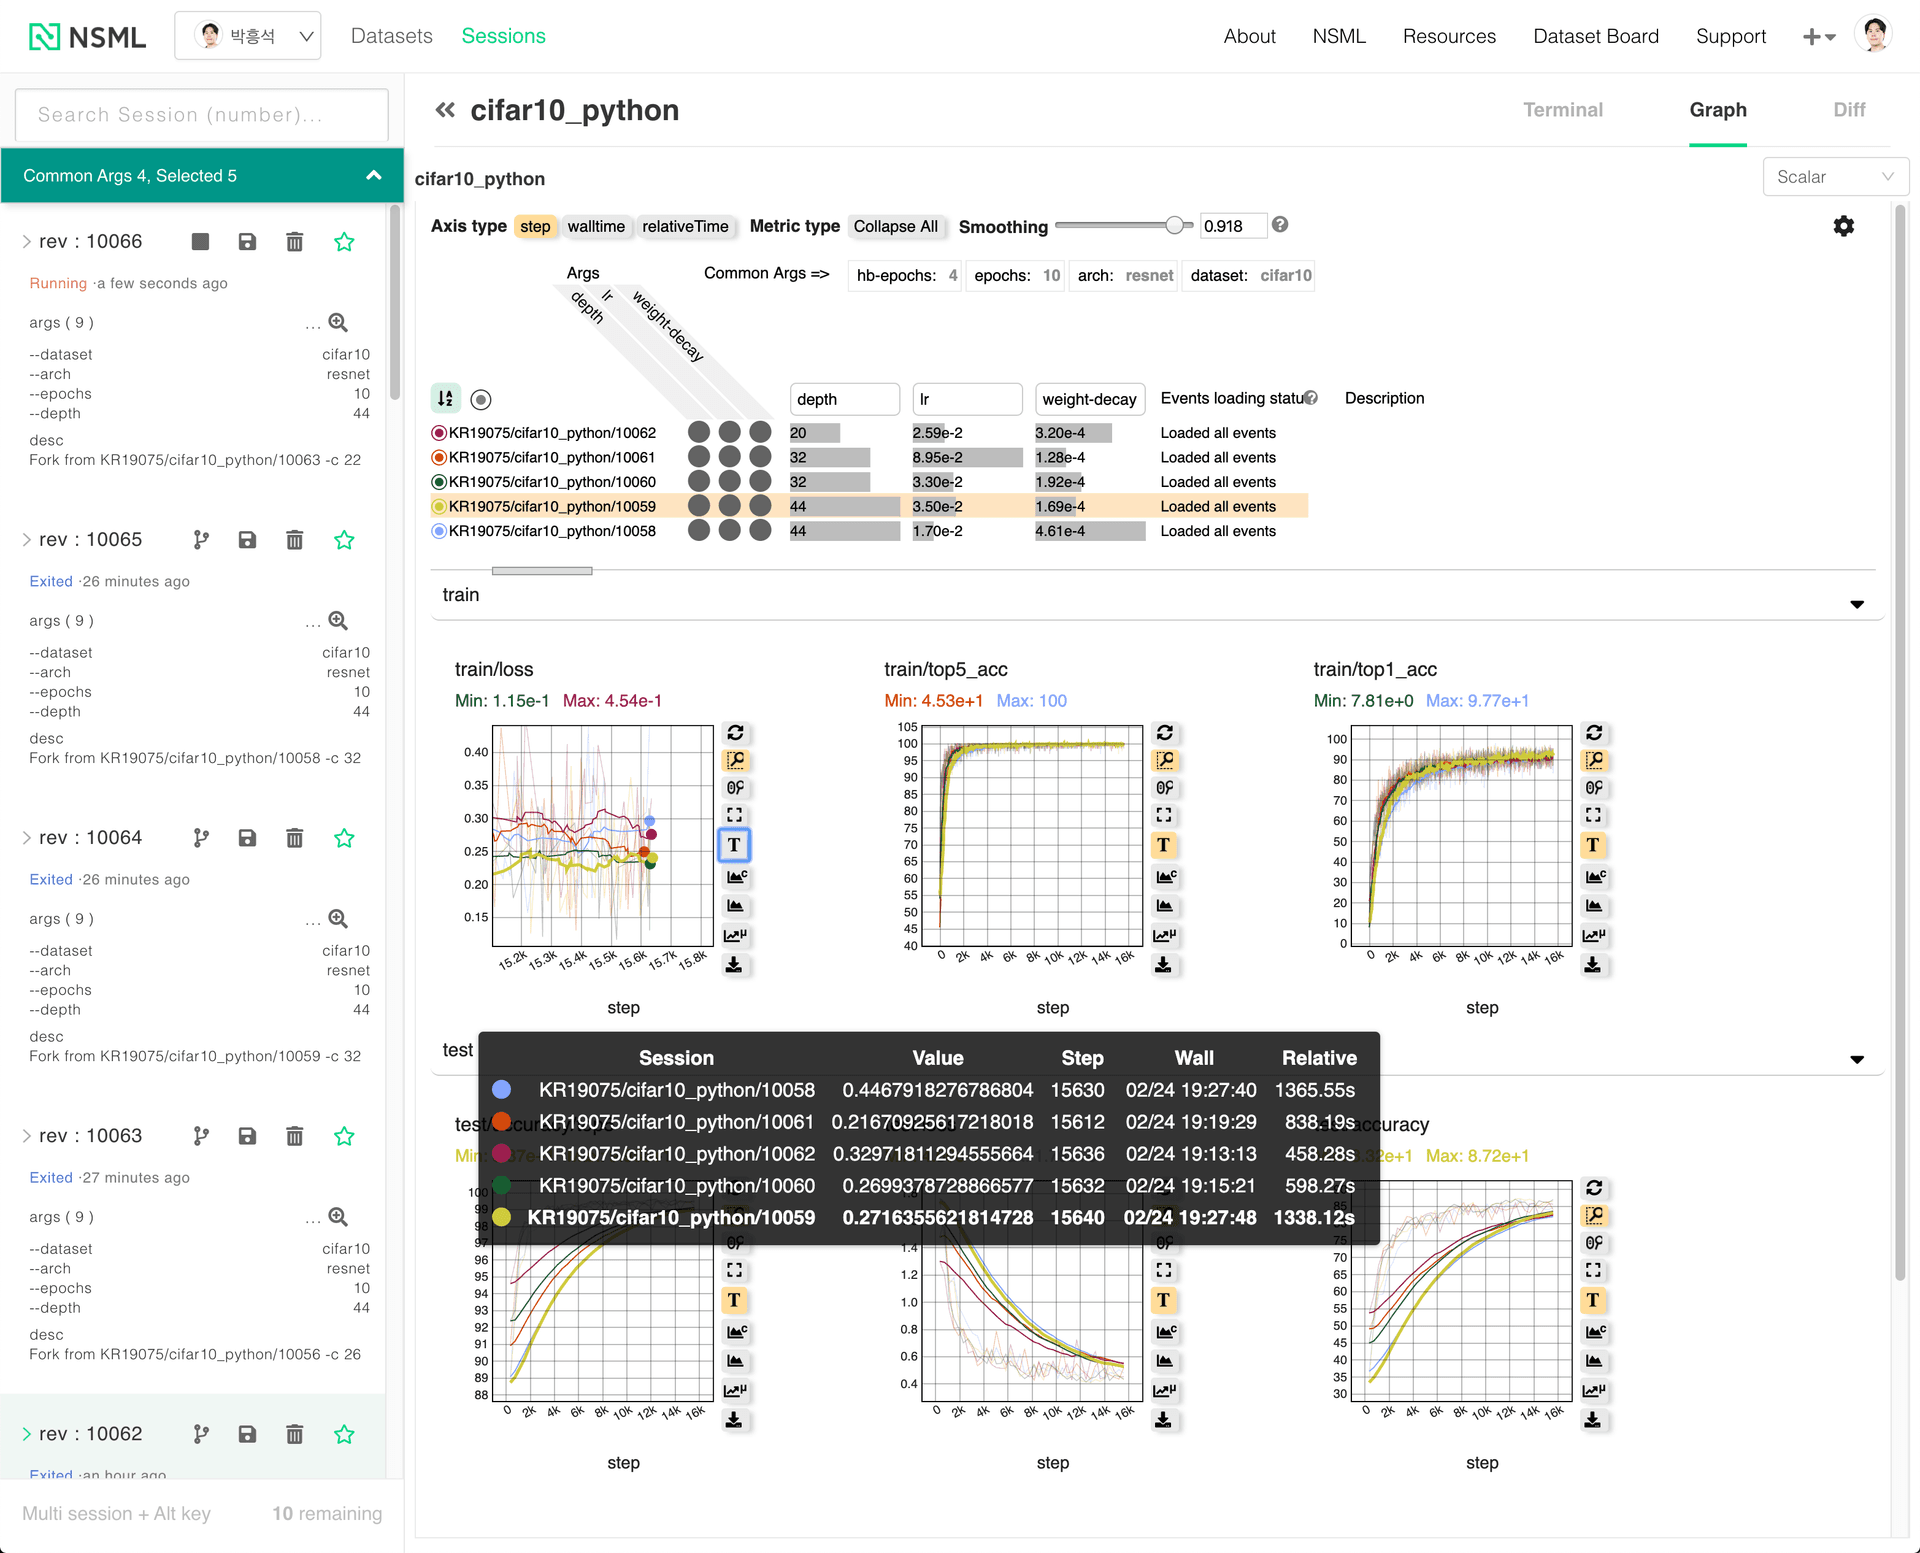
Task: Collapse Common Args selected panel
Action: point(373,176)
